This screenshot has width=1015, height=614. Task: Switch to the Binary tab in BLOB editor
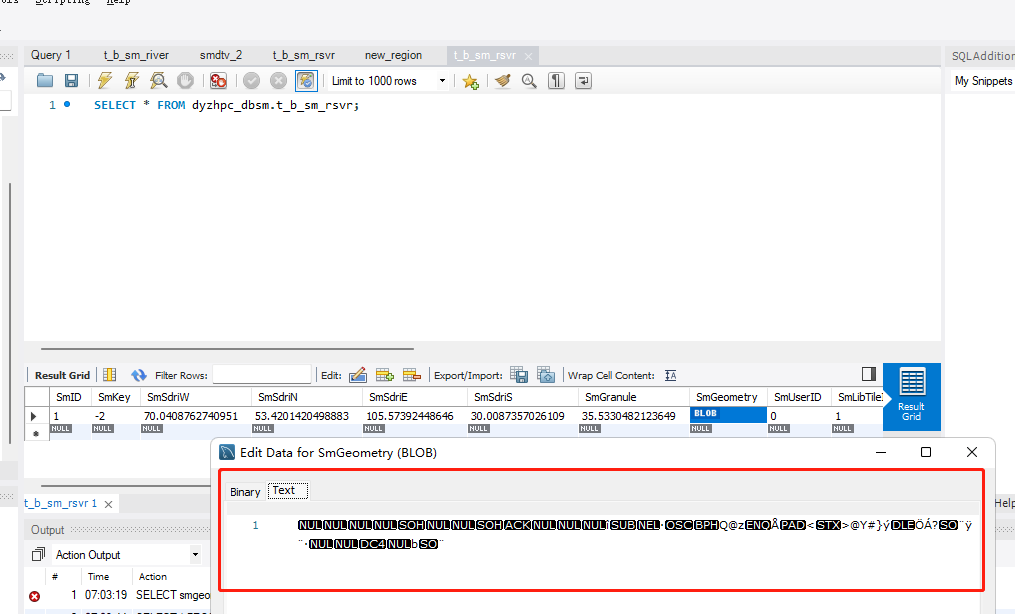click(x=245, y=492)
